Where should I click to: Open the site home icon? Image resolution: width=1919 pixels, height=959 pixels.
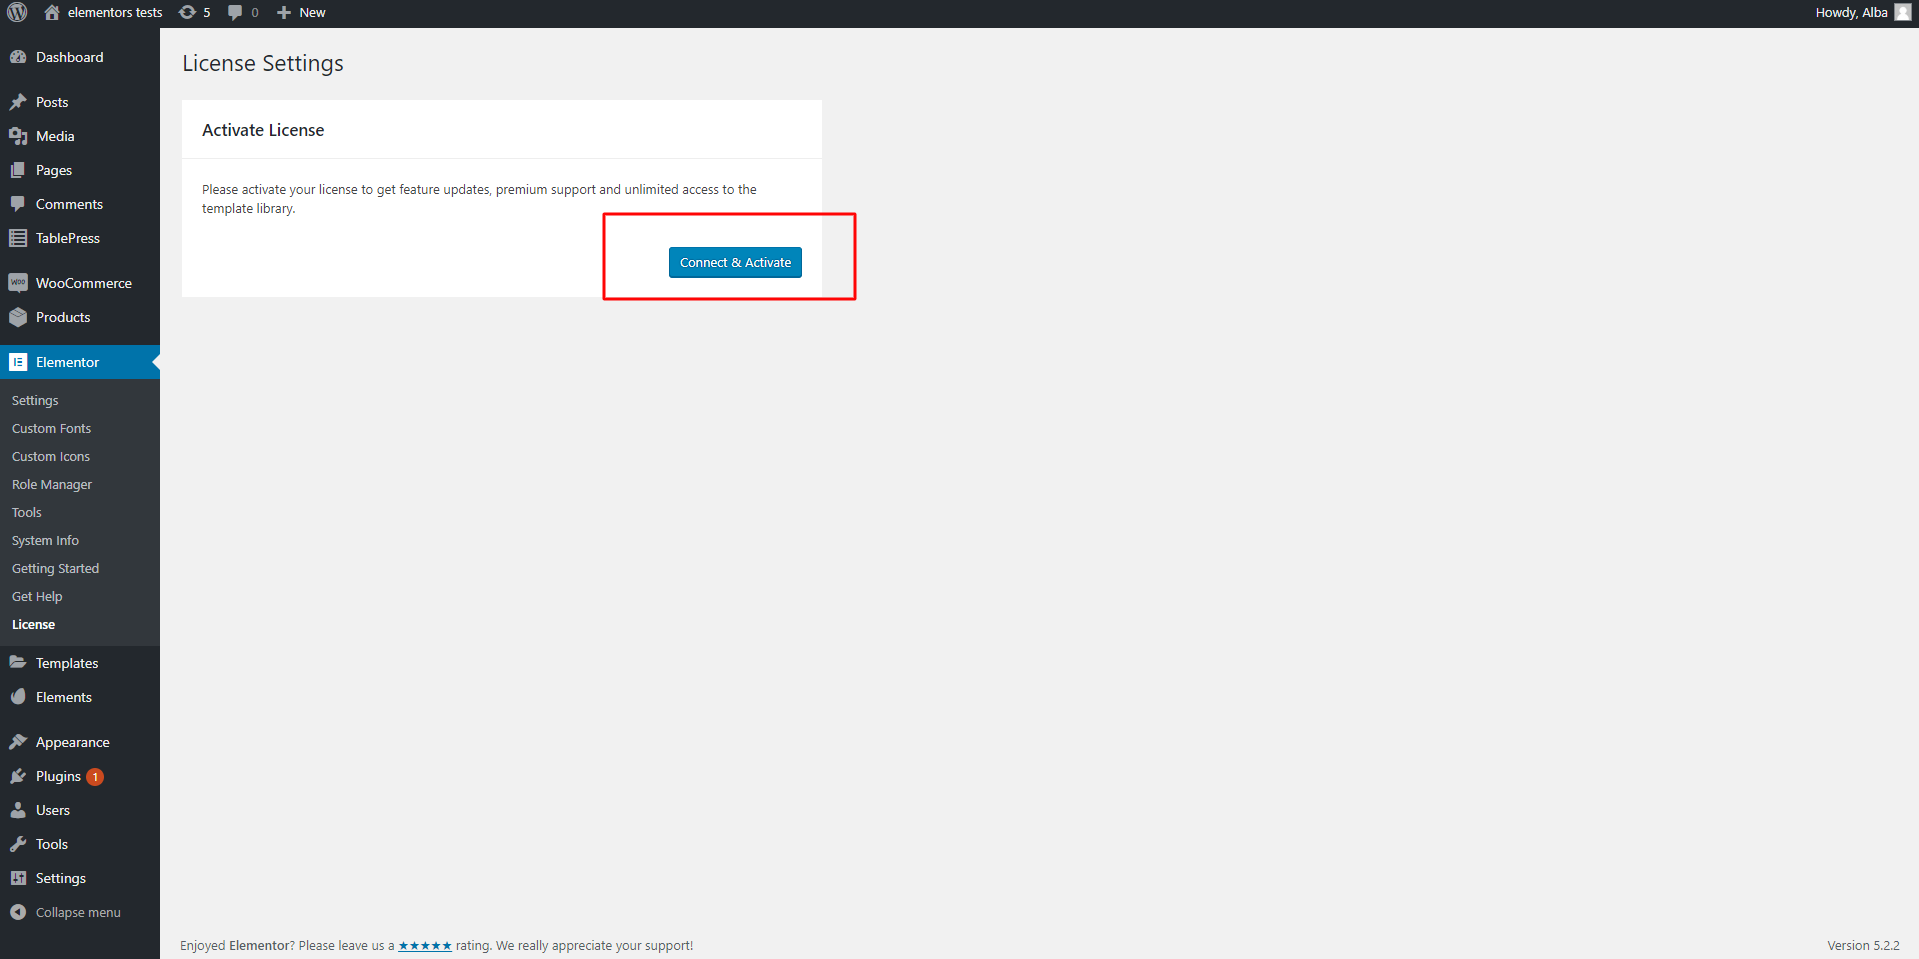coord(52,12)
